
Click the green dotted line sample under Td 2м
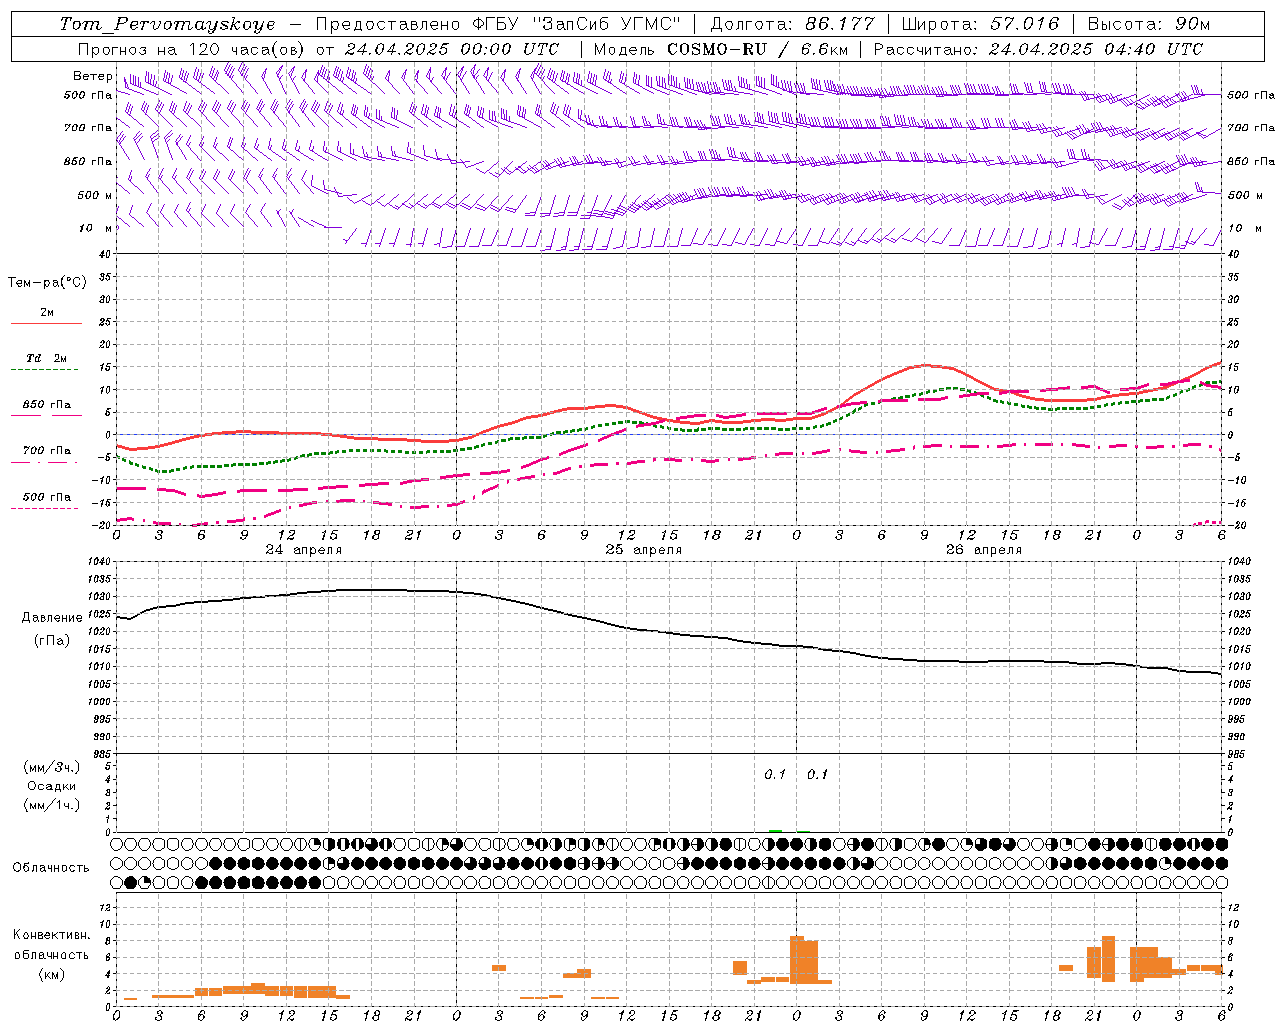click(44, 370)
